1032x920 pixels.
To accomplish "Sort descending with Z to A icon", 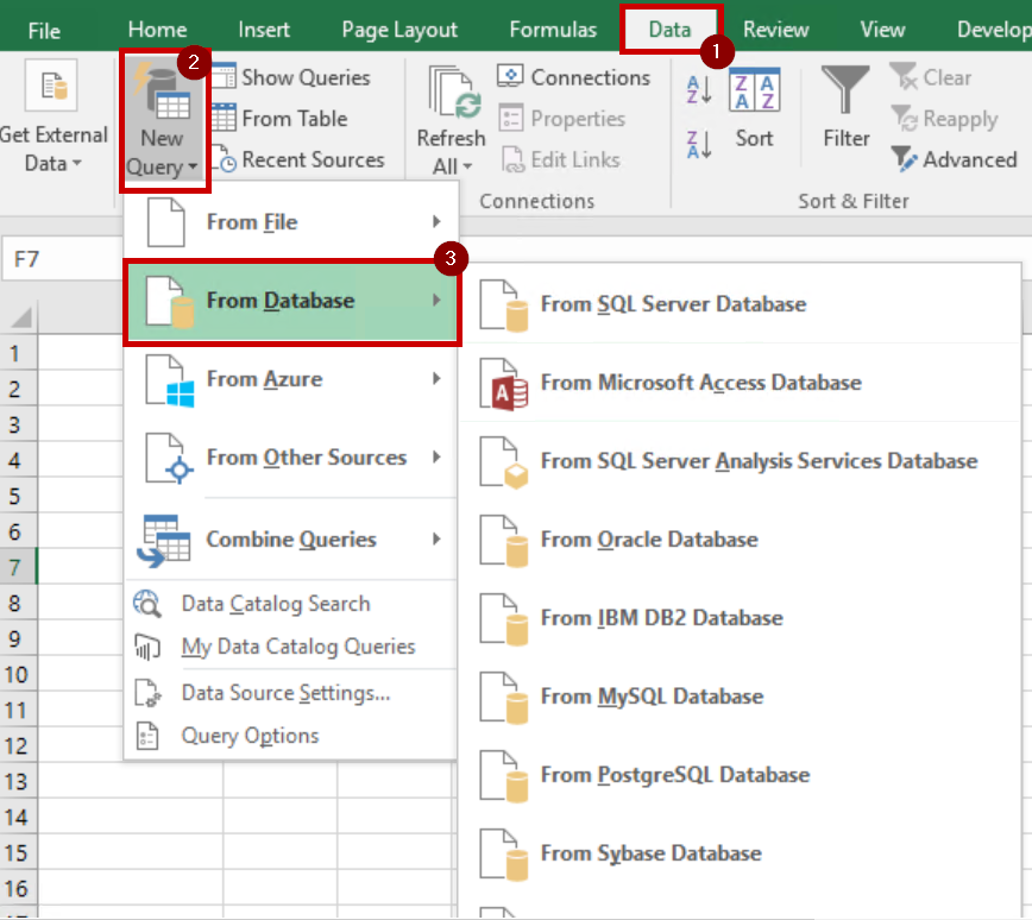I will 698,145.
